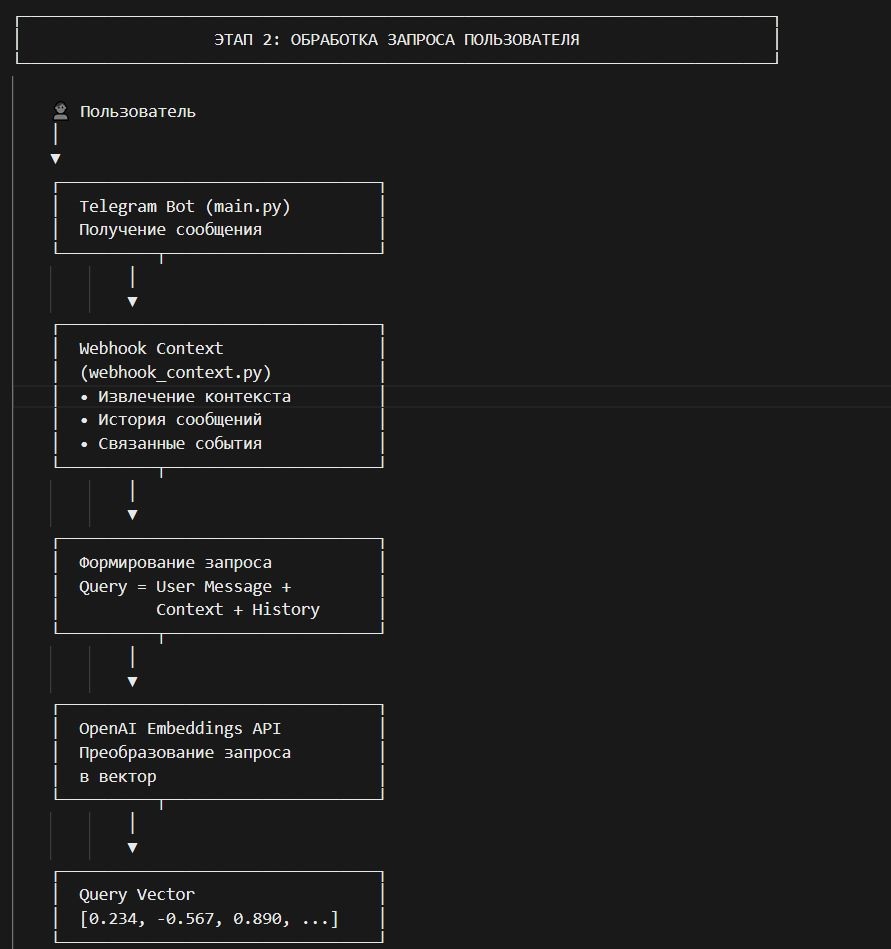
Task: Click the arrow pointing to Query Vector box
Action: (132, 847)
